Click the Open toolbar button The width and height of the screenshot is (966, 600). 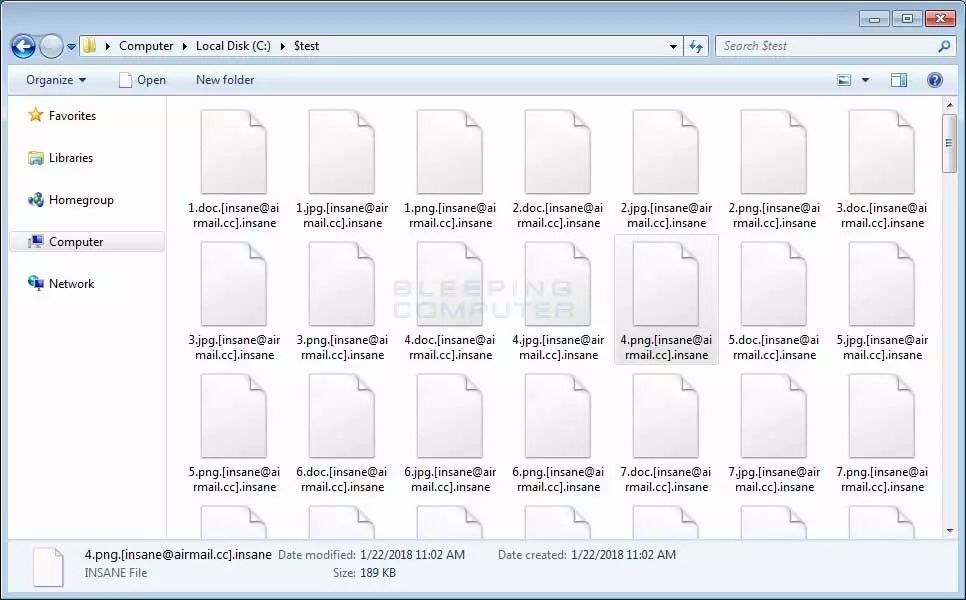pyautogui.click(x=142, y=80)
